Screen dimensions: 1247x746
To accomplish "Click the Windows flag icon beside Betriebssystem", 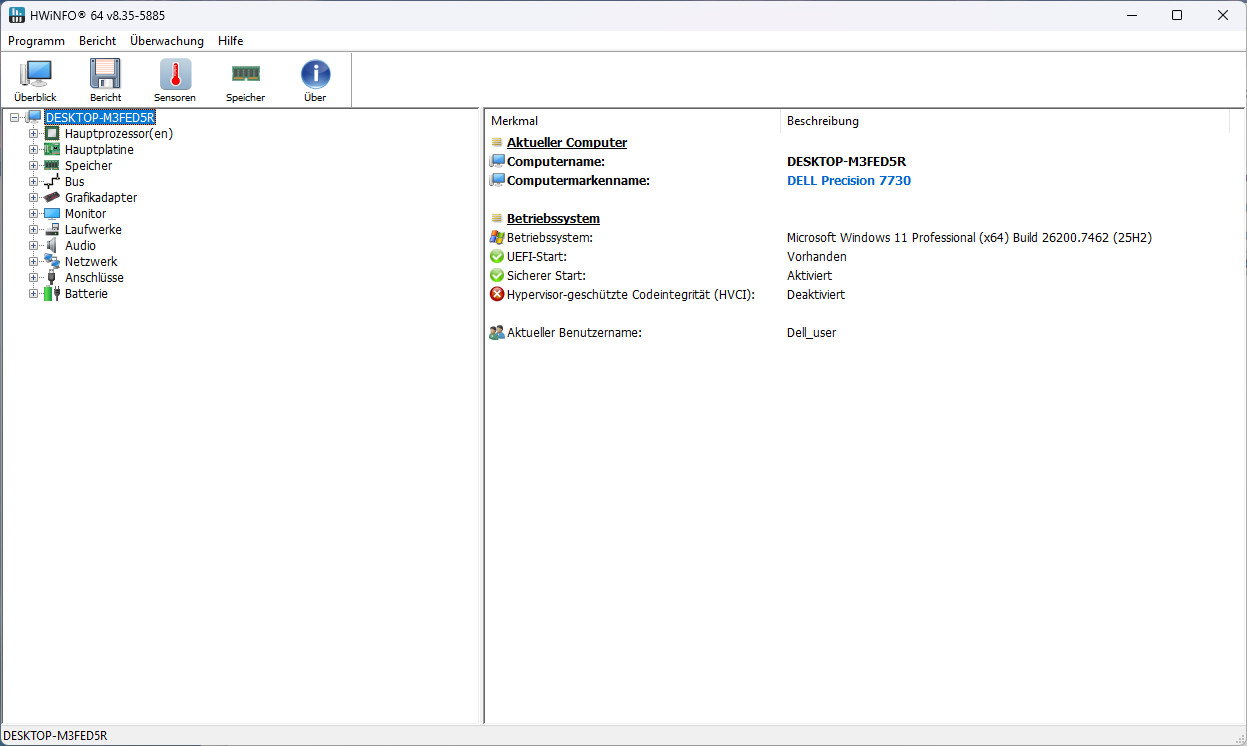I will pyautogui.click(x=497, y=238).
